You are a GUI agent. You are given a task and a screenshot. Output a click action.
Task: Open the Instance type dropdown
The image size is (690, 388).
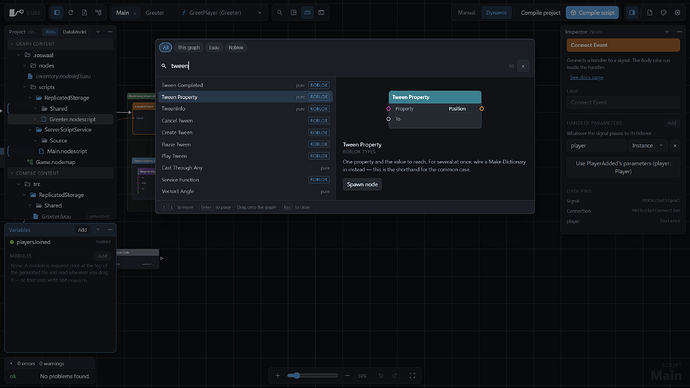tap(647, 146)
